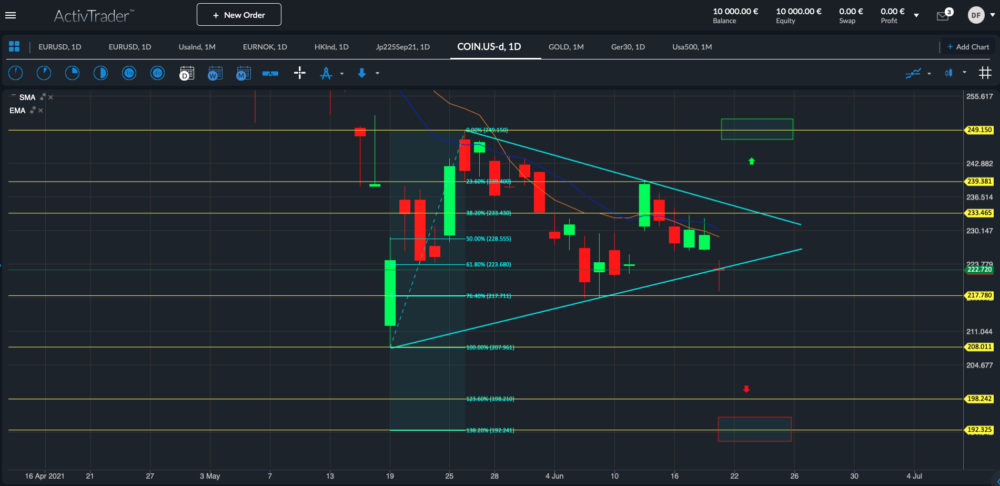Click the blue down-arrow marker tool
The height and width of the screenshot is (486, 1000).
pyautogui.click(x=362, y=73)
